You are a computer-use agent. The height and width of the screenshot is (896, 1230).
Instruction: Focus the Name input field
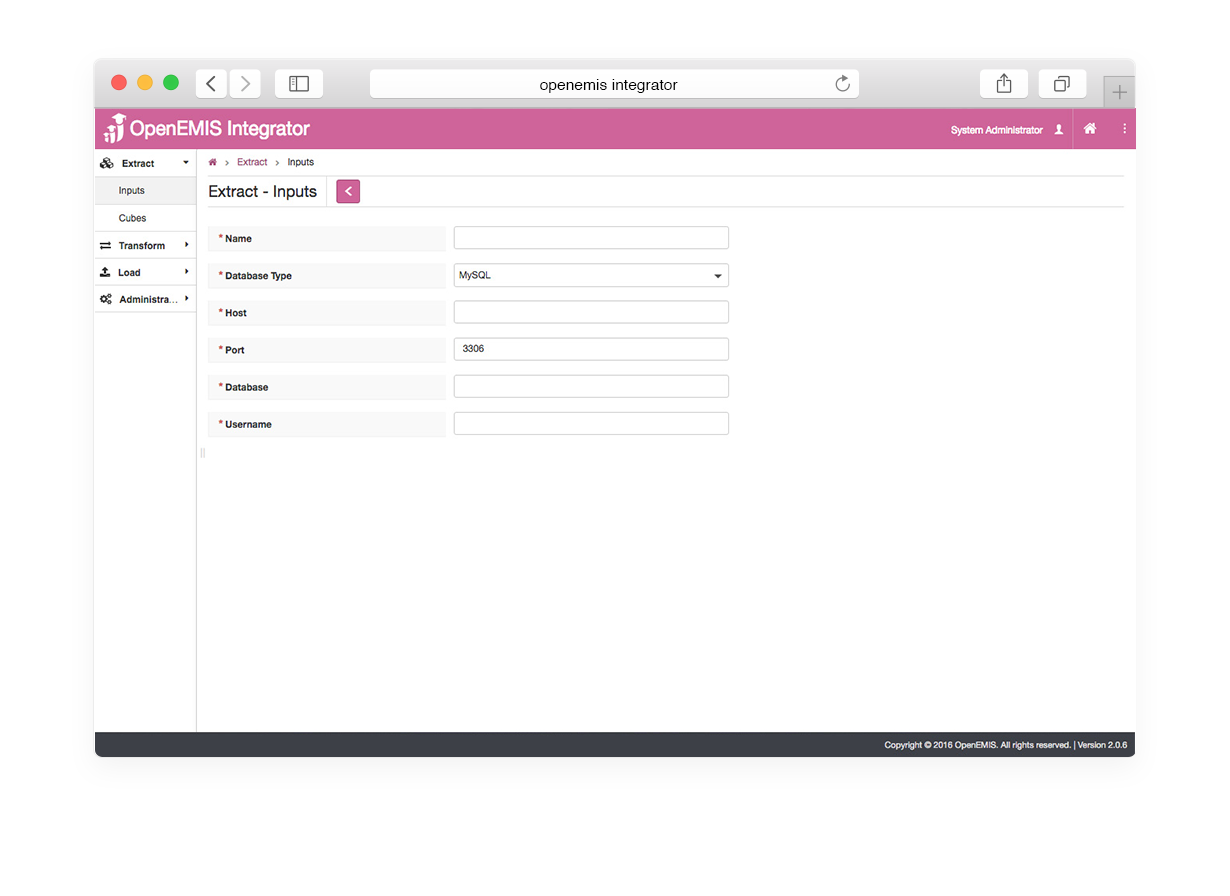click(591, 238)
